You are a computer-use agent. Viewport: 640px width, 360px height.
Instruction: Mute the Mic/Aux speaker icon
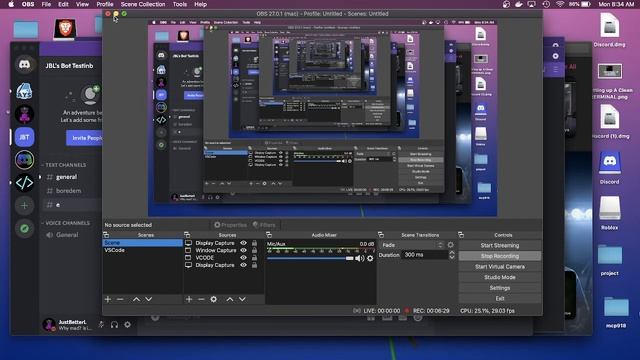tap(360, 258)
